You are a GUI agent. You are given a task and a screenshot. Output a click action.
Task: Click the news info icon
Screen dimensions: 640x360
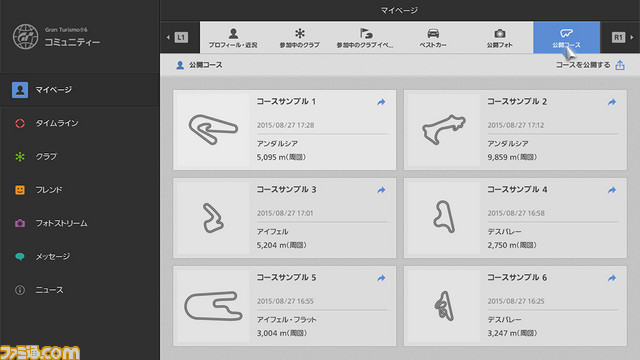(x=20, y=290)
